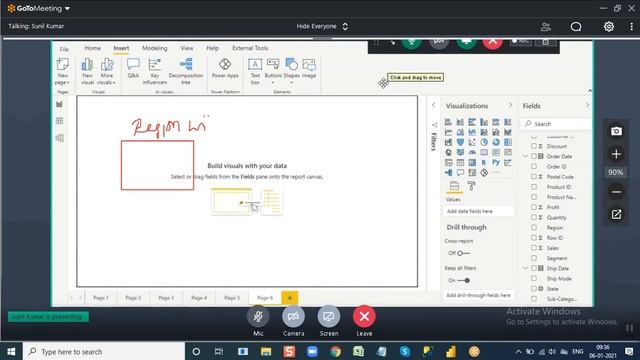Open the Fields well tab in Visualizations
This screenshot has width=640, height=360.
(454, 186)
